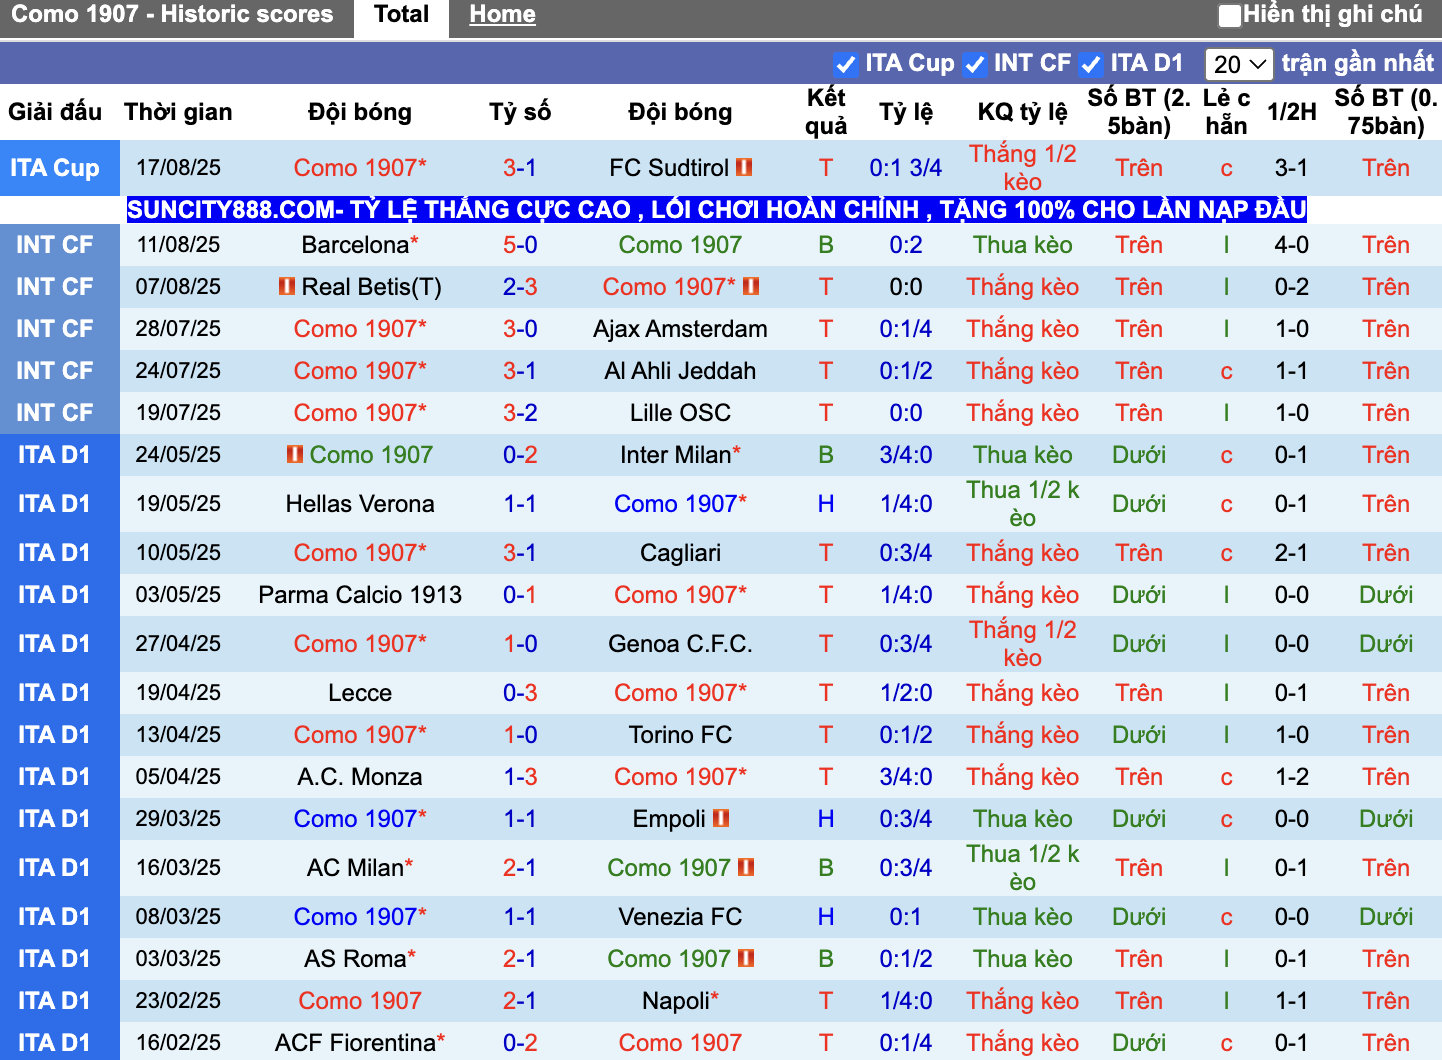Click result letter B on AS Roma row
The height and width of the screenshot is (1060, 1442).
[x=826, y=959]
